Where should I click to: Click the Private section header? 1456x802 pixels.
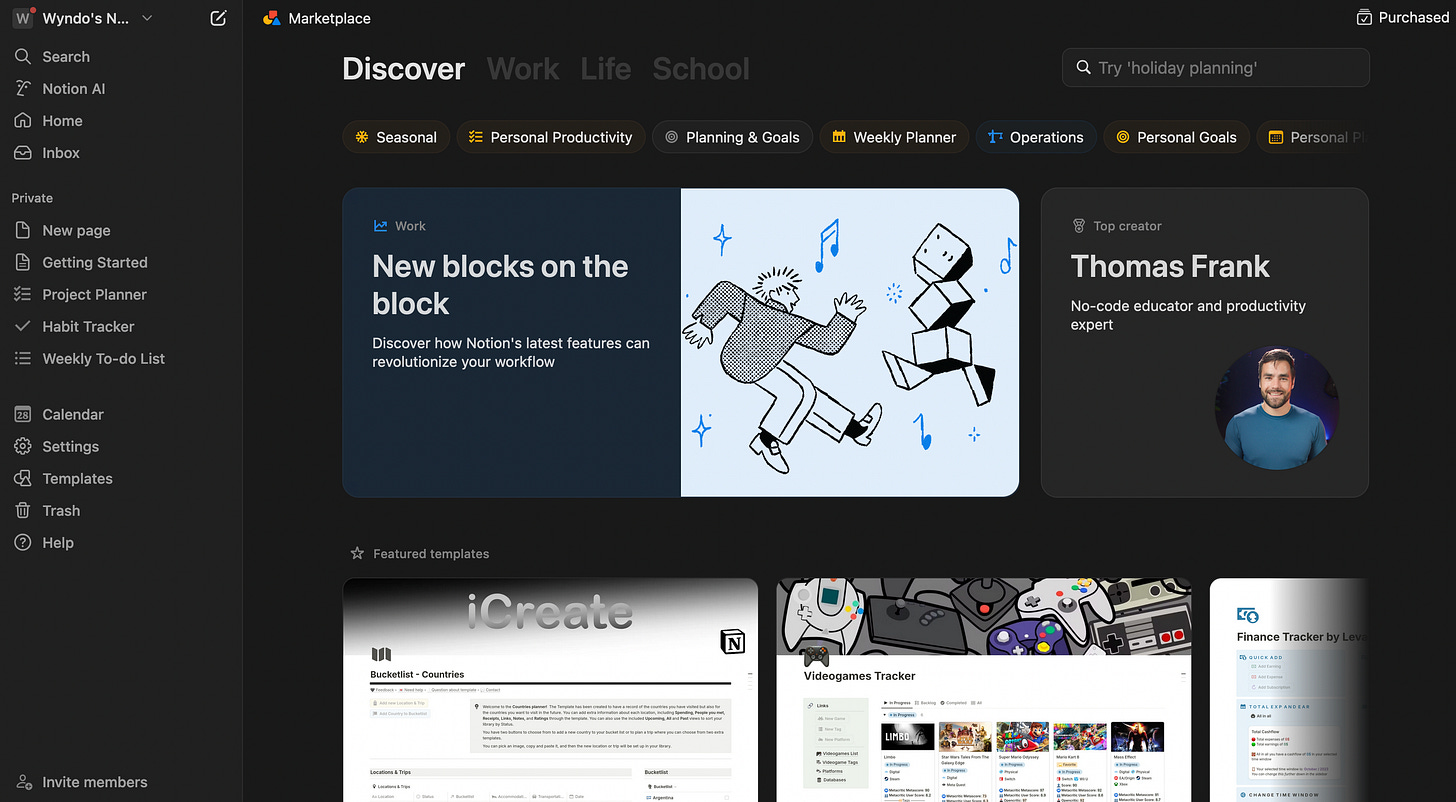(x=32, y=198)
